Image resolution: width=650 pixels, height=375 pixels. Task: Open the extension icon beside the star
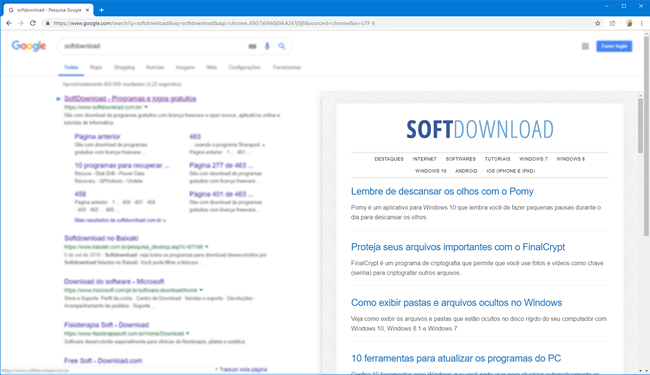point(612,23)
